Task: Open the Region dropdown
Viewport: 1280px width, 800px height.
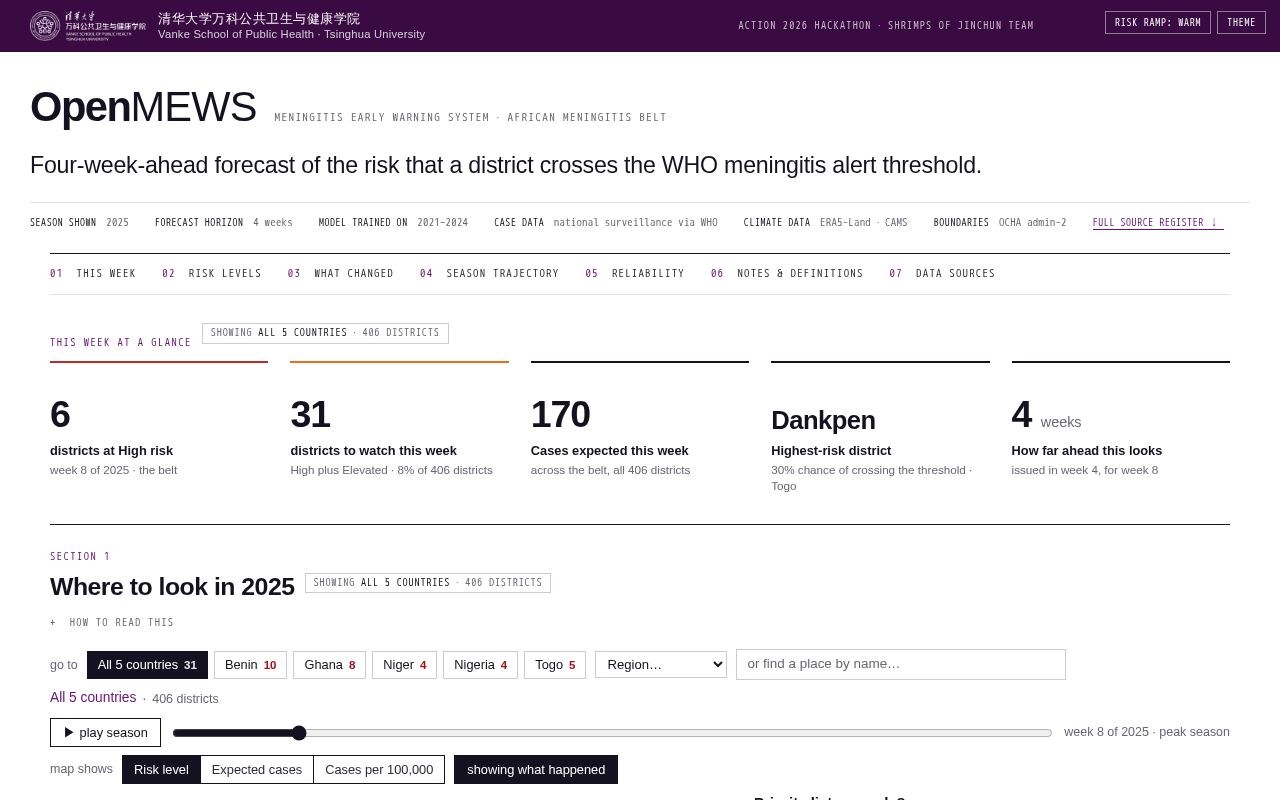Action: point(661,665)
